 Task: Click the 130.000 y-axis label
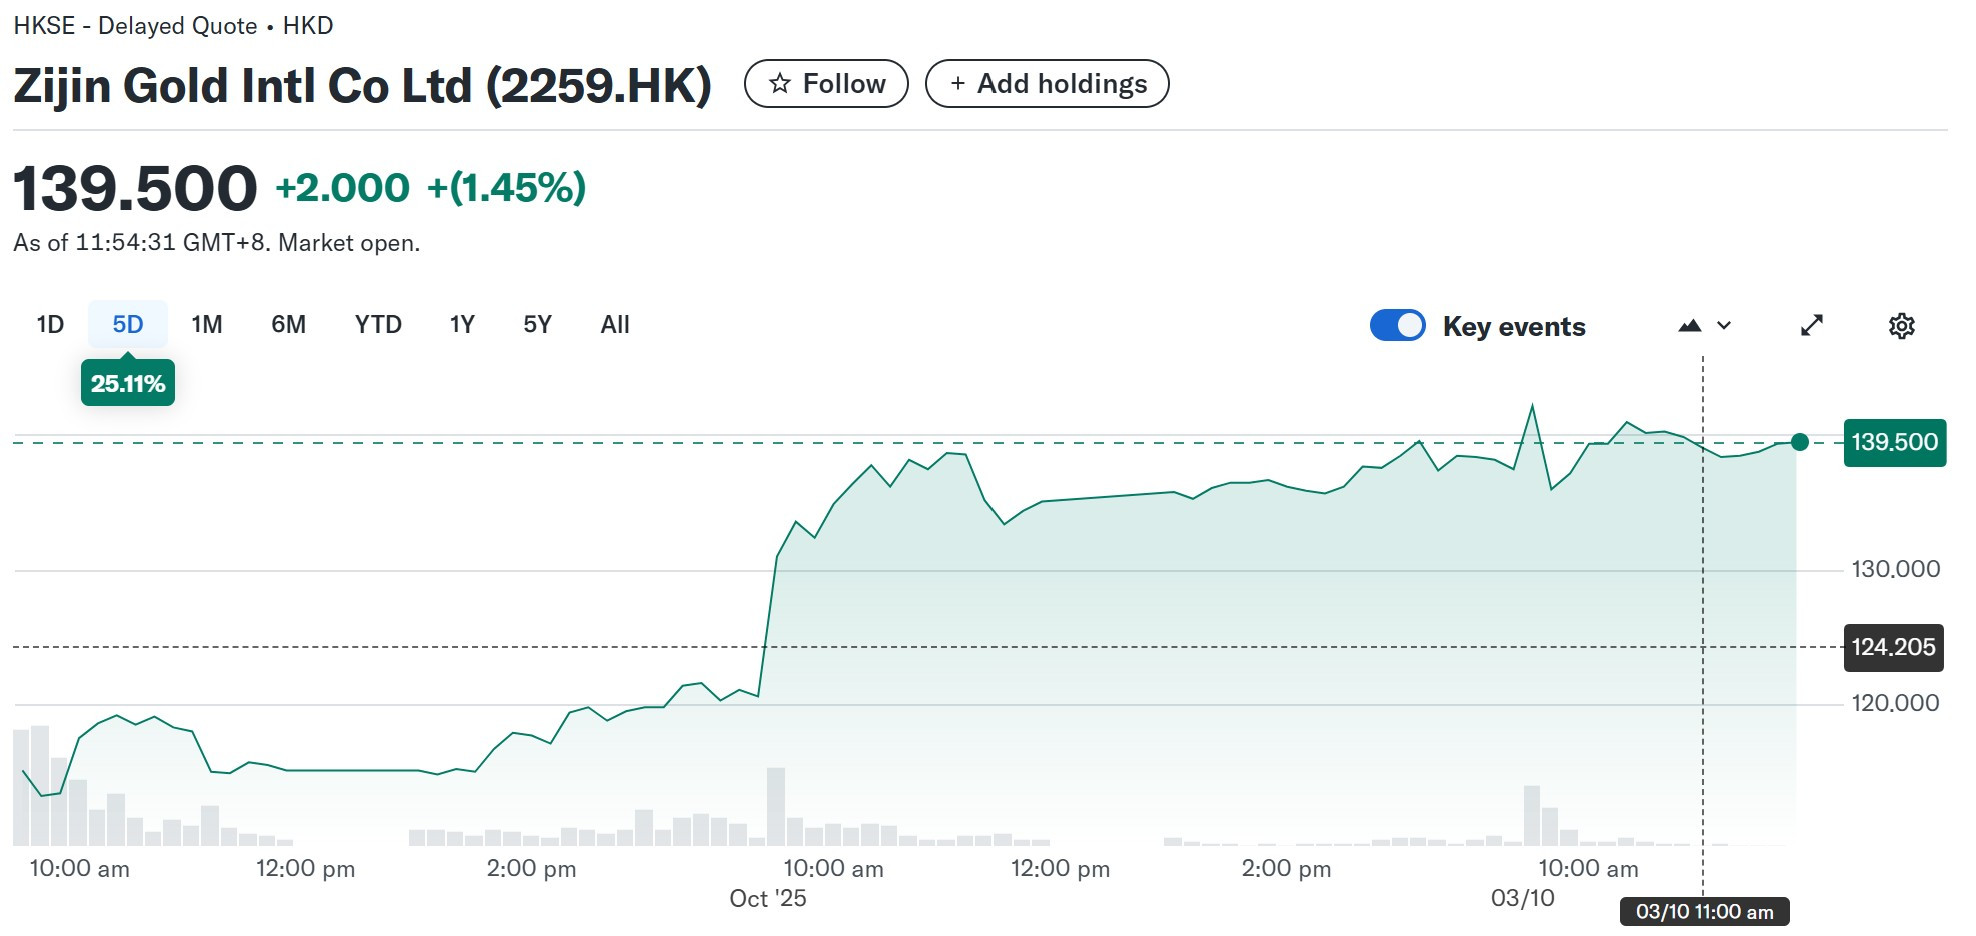(x=1895, y=569)
